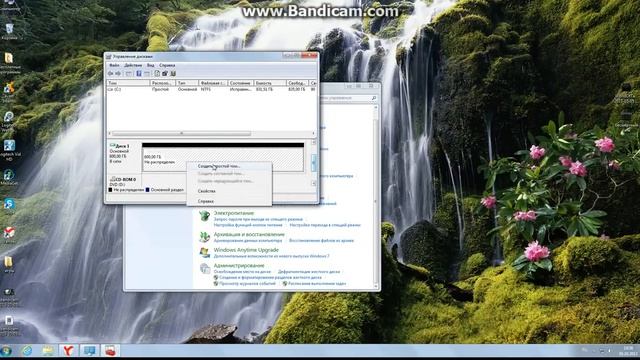Choose Свойства in the context menu

point(229,191)
